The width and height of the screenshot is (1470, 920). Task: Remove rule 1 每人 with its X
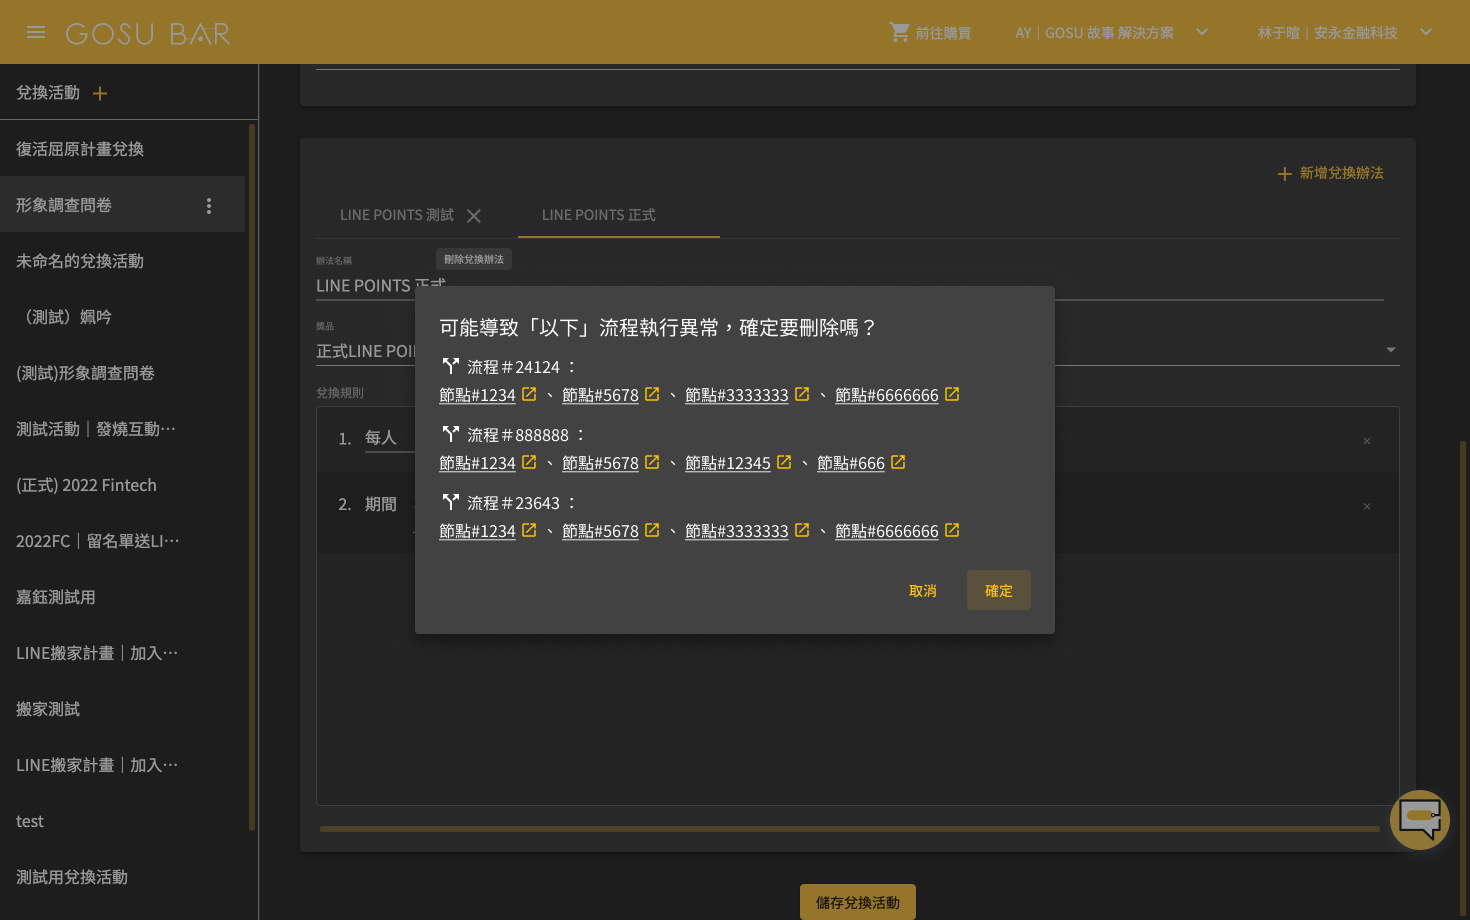(x=1367, y=441)
